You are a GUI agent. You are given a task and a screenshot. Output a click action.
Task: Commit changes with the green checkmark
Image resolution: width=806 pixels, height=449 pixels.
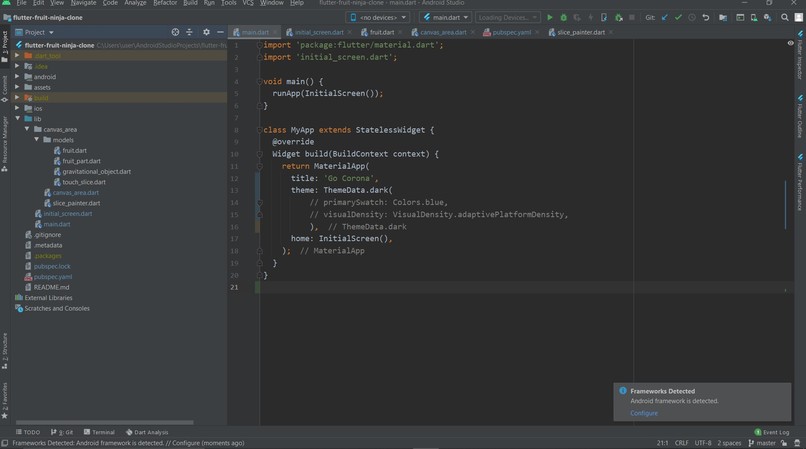[679, 17]
